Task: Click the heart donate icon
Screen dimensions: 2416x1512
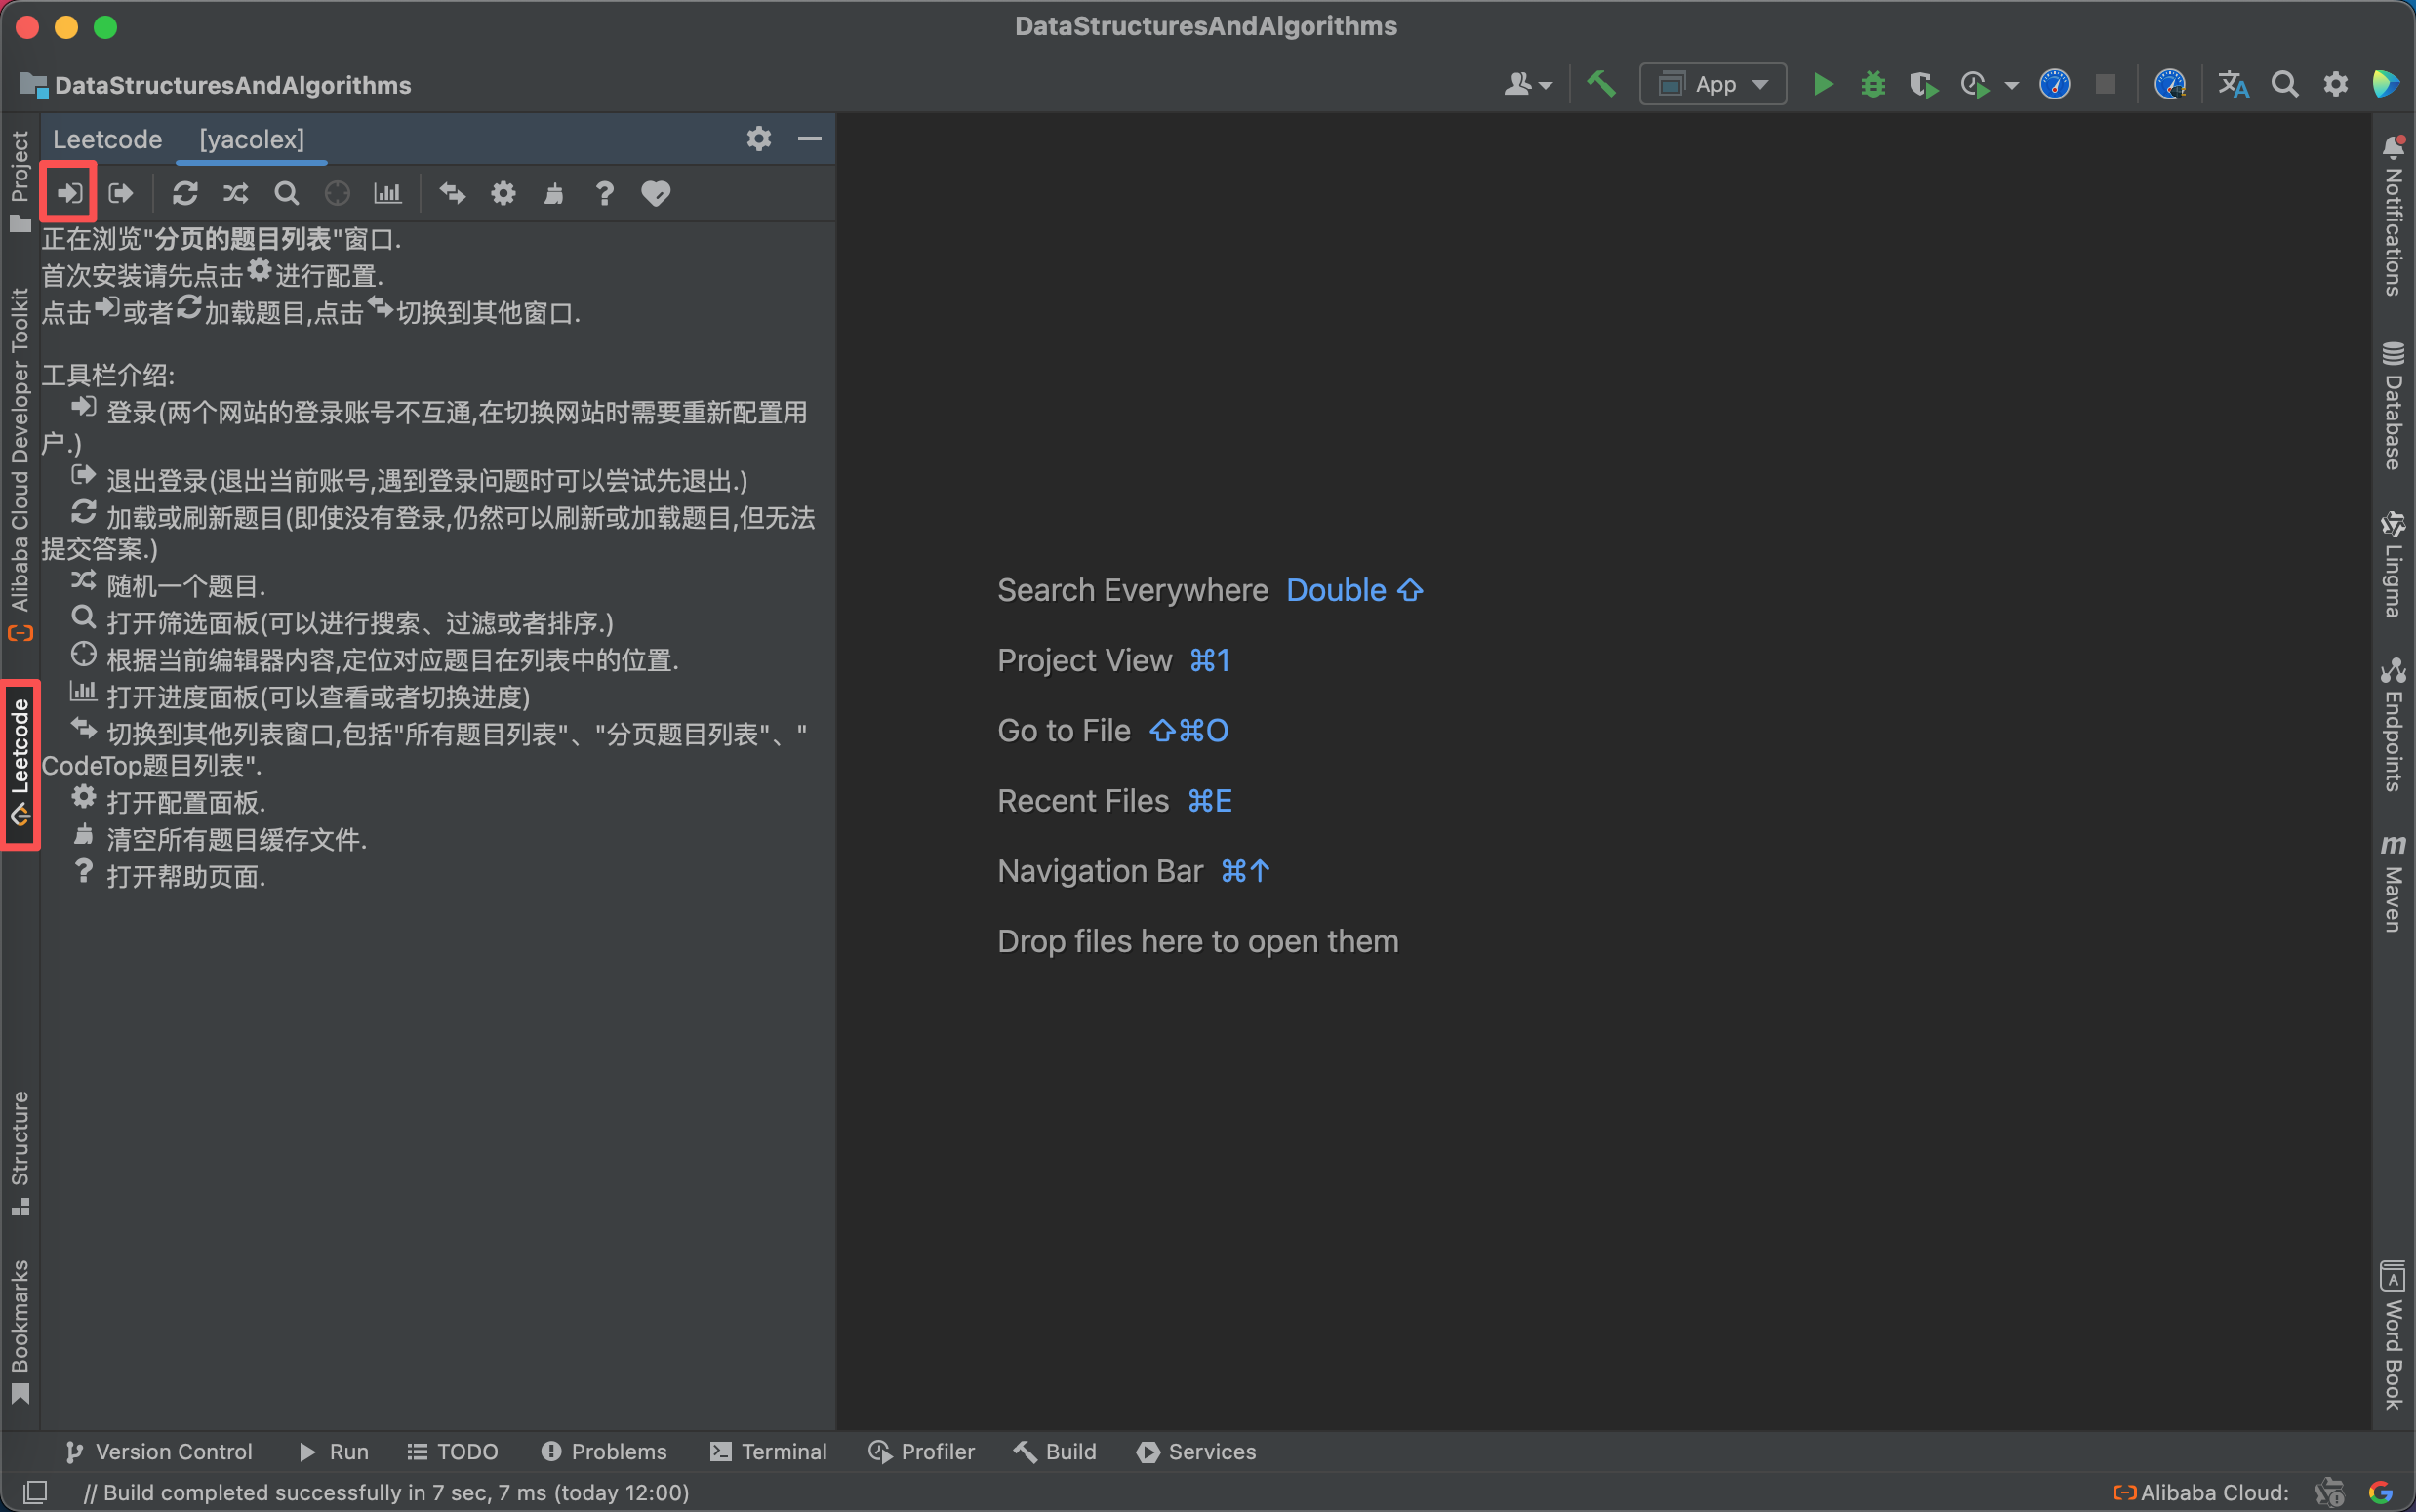Action: 656,193
